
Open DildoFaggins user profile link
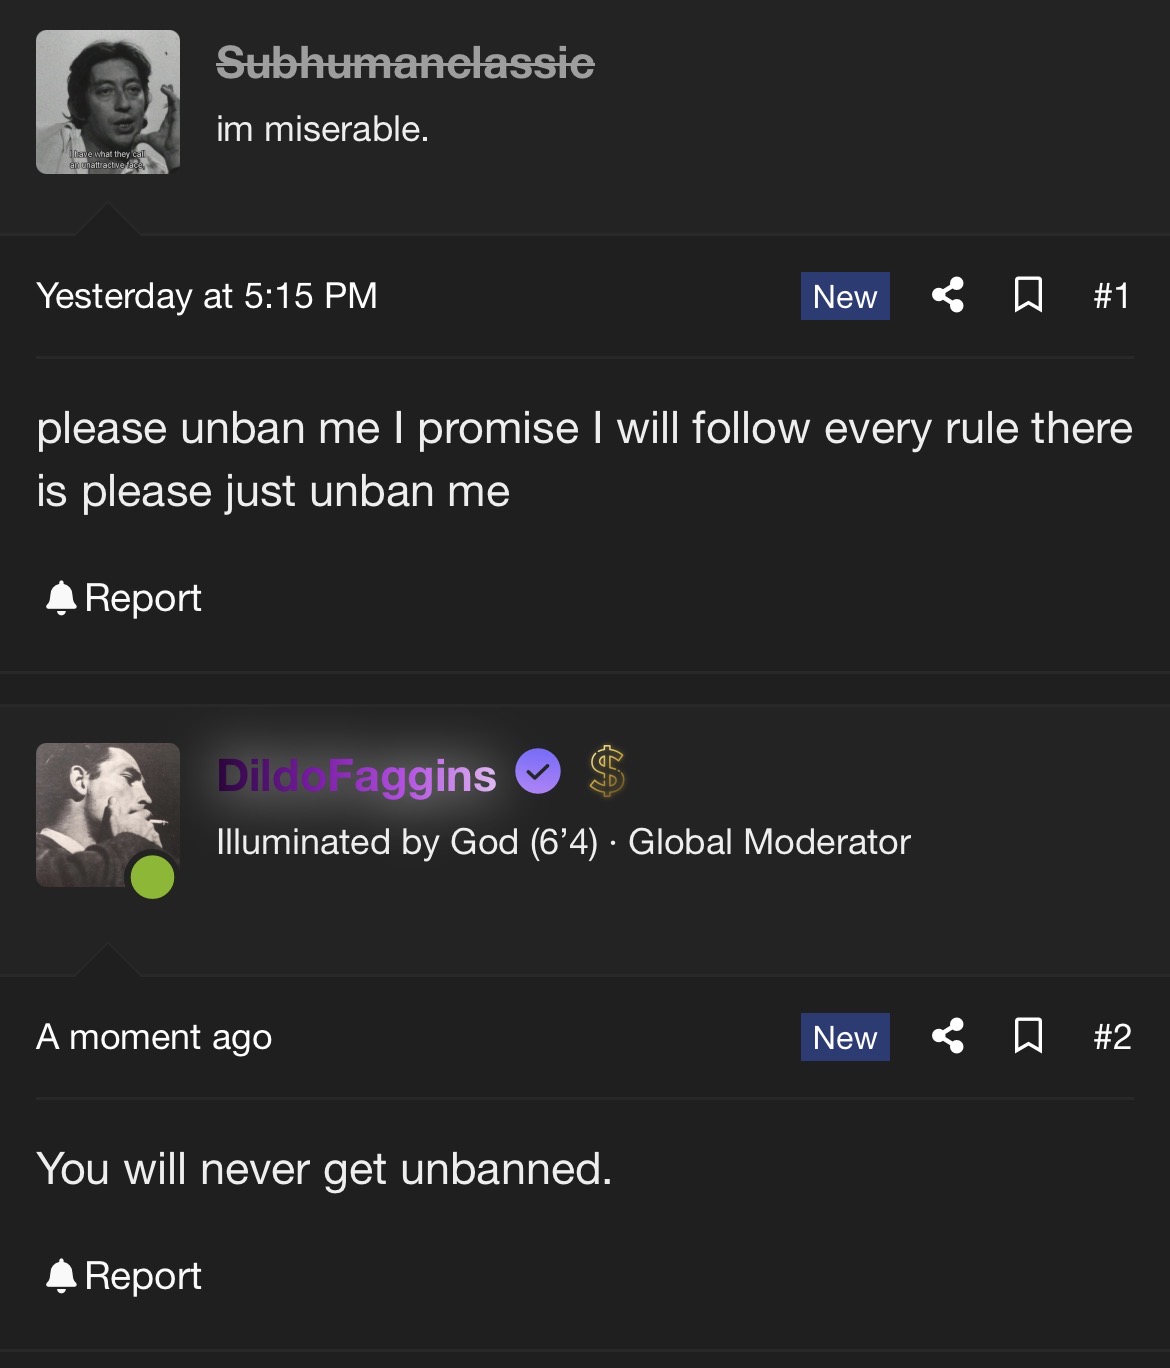356,775
